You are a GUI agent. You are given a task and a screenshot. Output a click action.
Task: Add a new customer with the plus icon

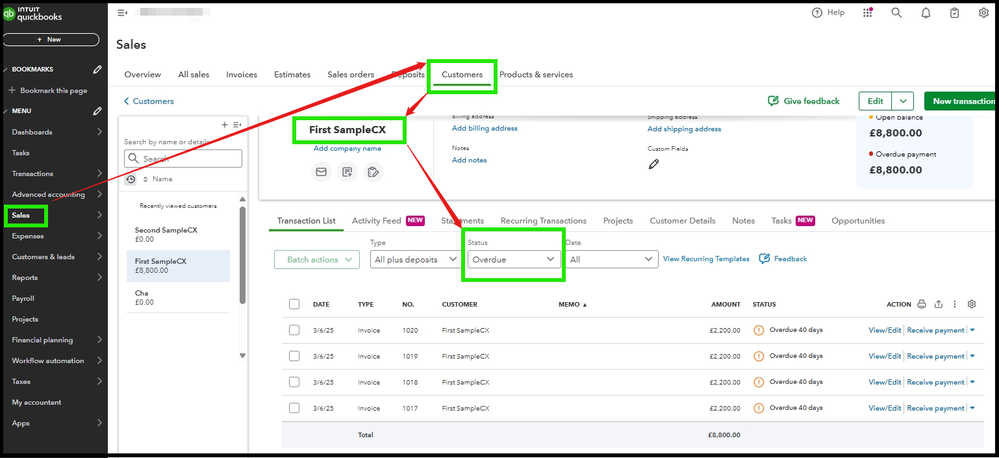224,125
